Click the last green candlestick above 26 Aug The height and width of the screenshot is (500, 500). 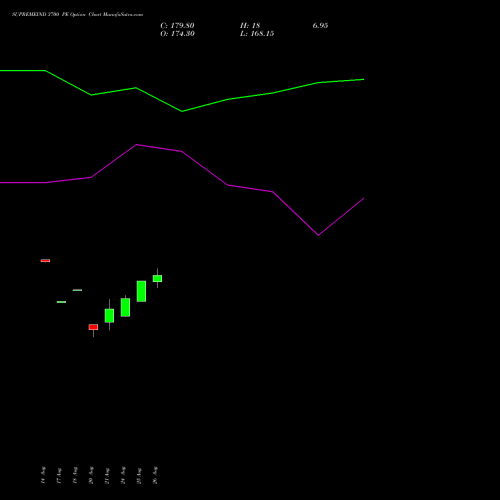[x=157, y=278]
